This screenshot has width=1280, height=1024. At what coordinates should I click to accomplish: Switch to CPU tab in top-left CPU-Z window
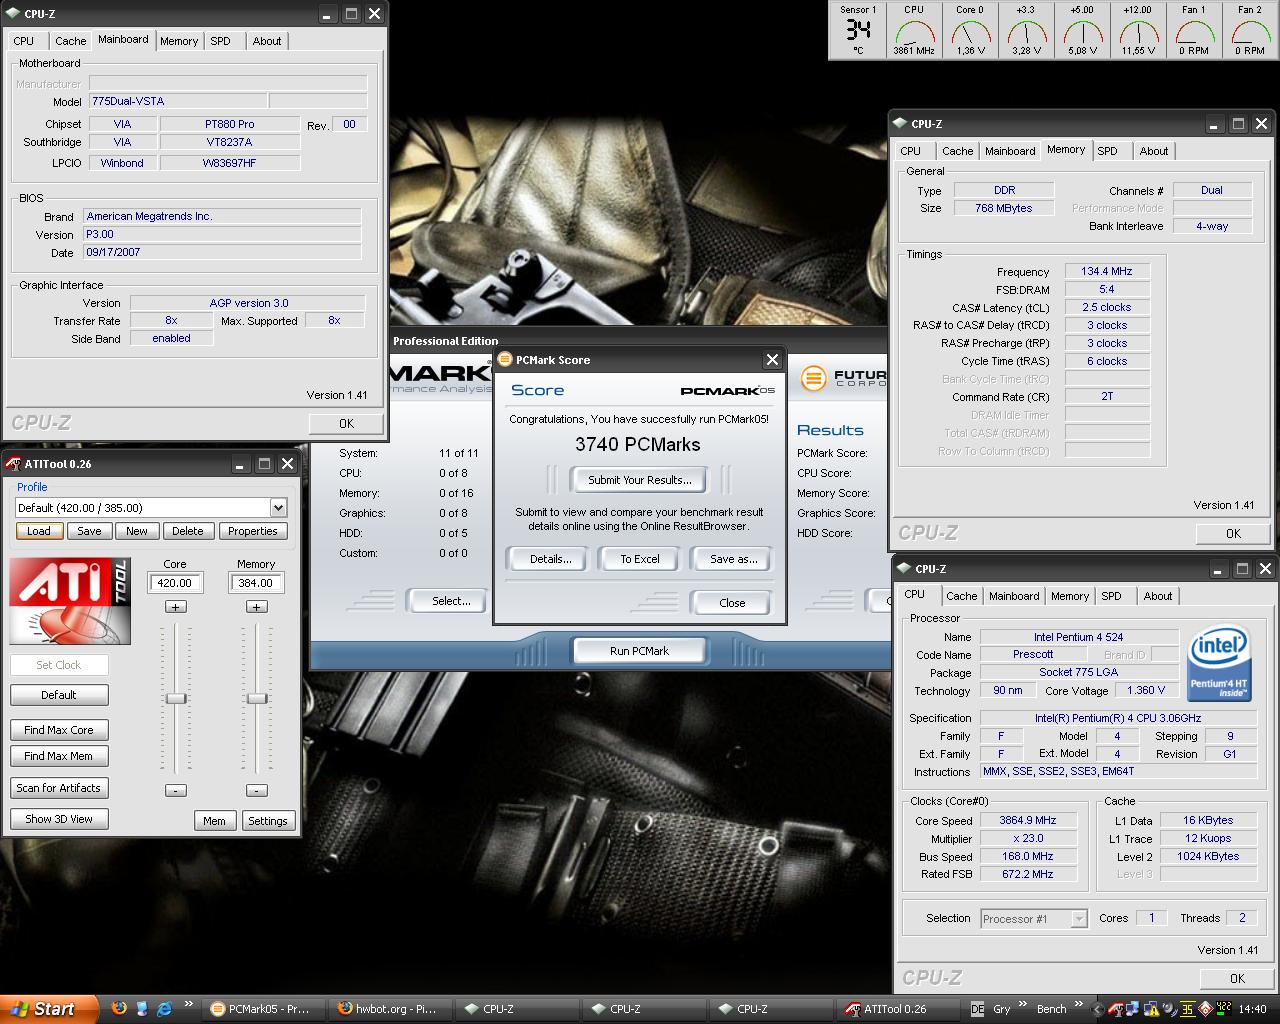24,41
